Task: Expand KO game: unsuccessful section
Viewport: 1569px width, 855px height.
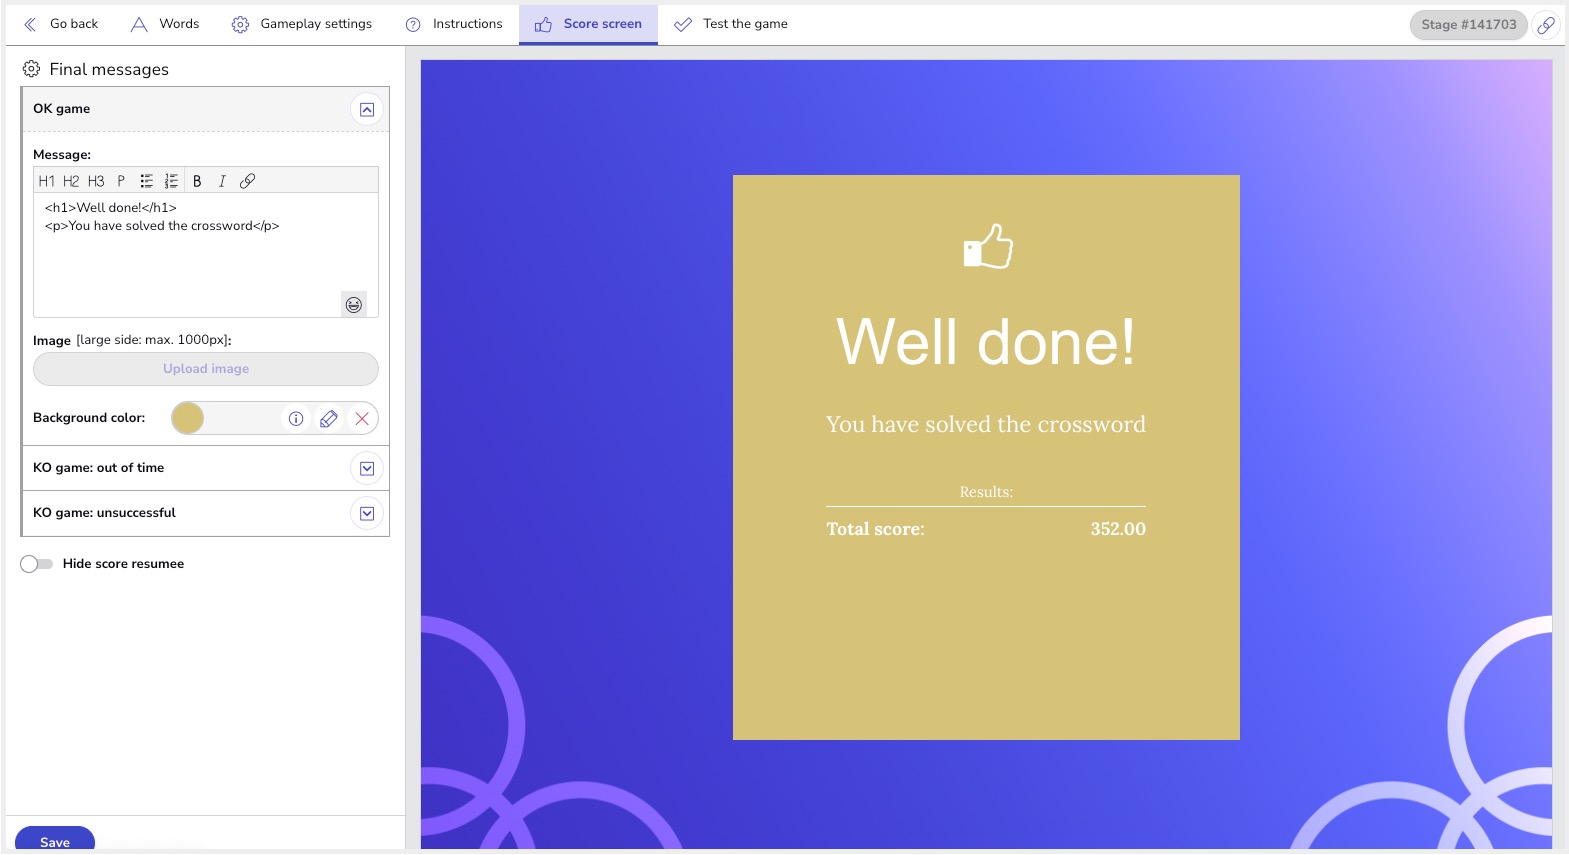Action: click(367, 514)
